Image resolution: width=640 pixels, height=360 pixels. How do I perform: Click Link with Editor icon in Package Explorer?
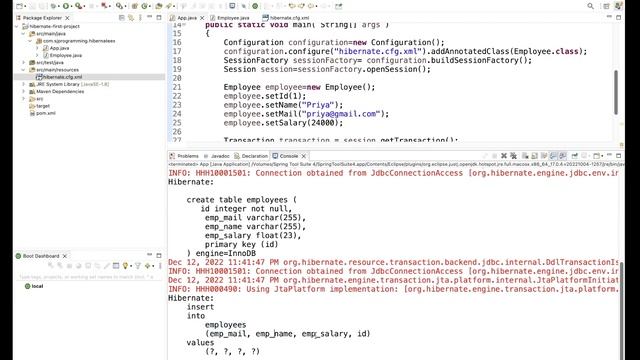pyautogui.click(x=131, y=18)
